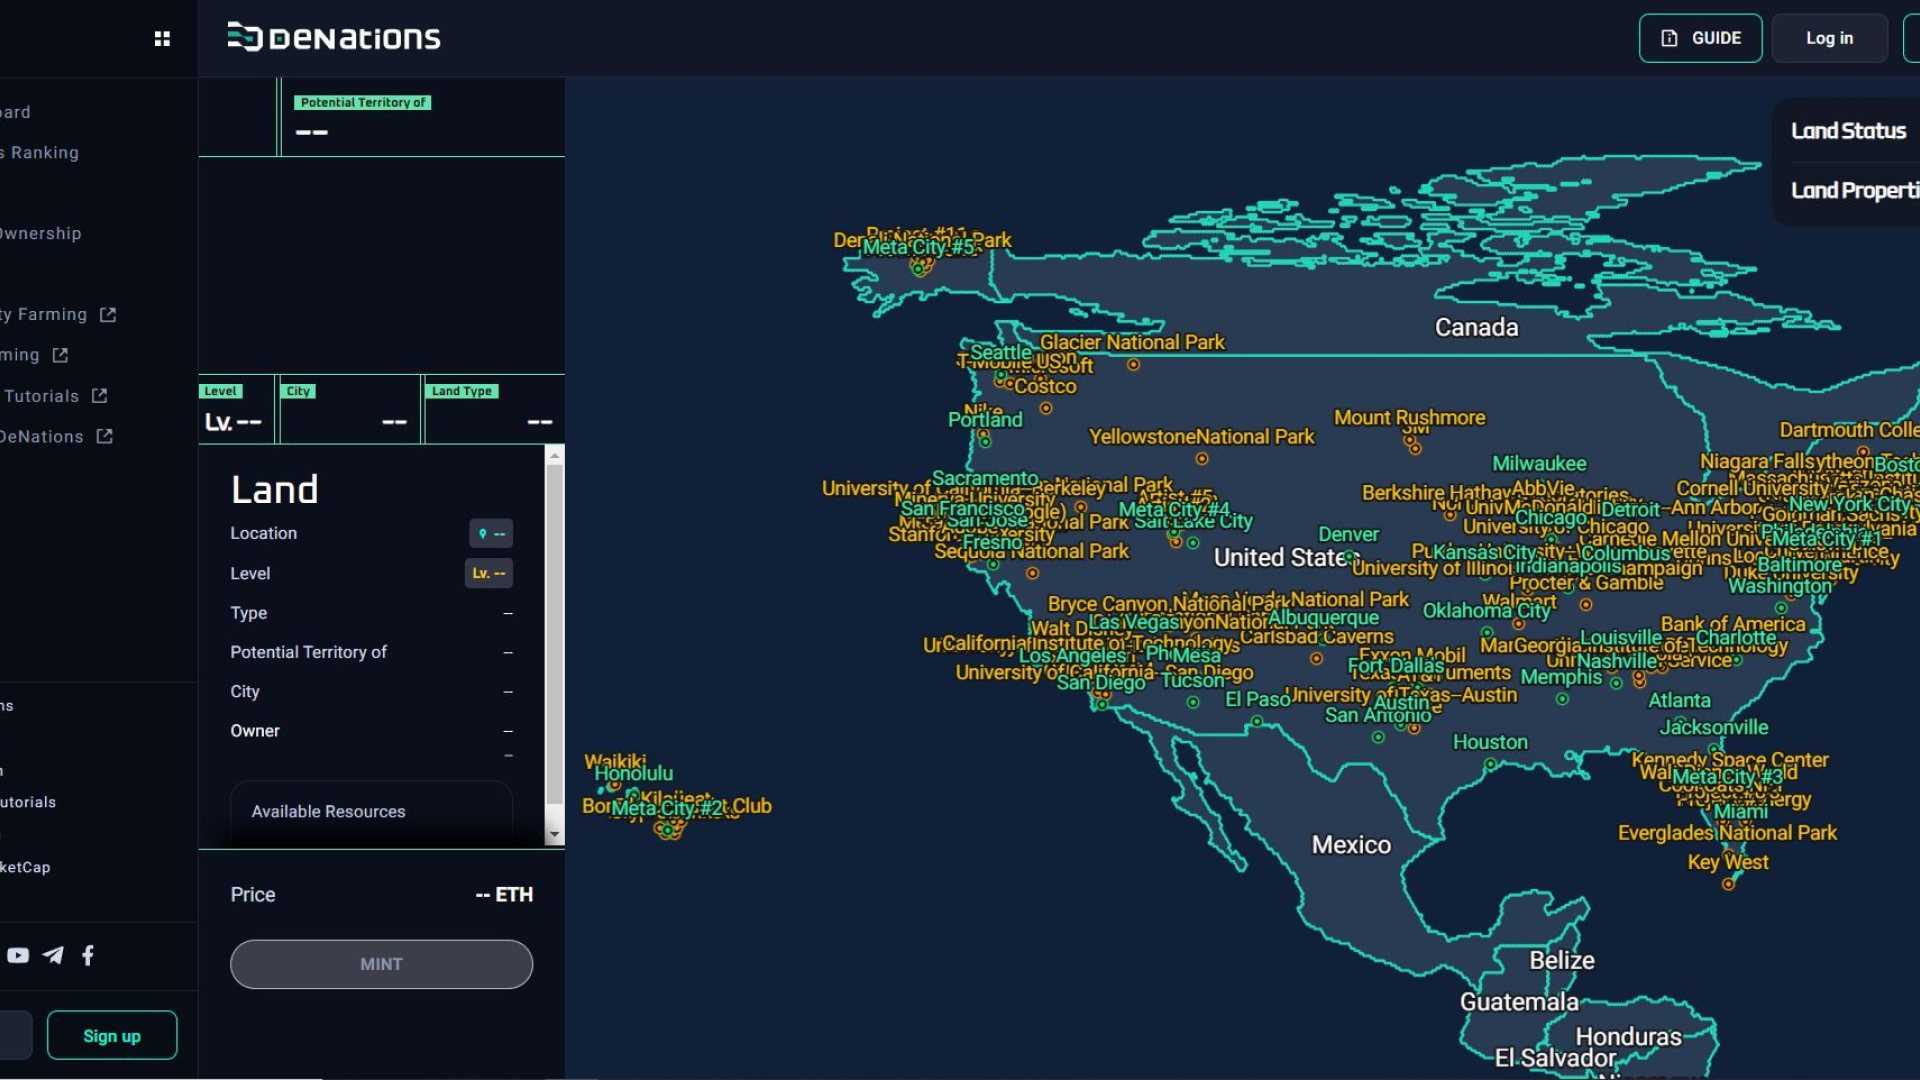Expand the Available Resources section
The height and width of the screenshot is (1080, 1920).
(x=371, y=811)
